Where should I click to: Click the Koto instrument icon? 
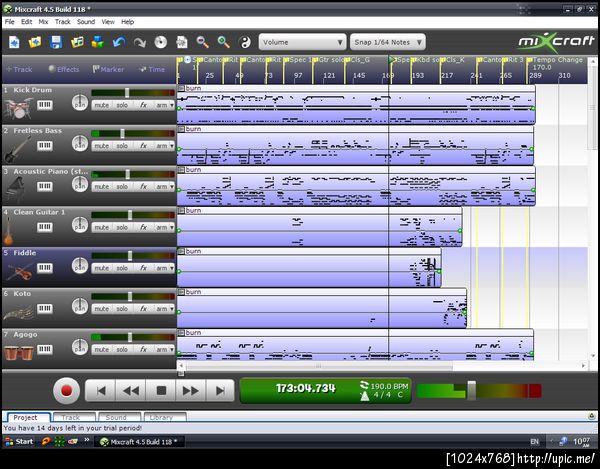point(18,313)
